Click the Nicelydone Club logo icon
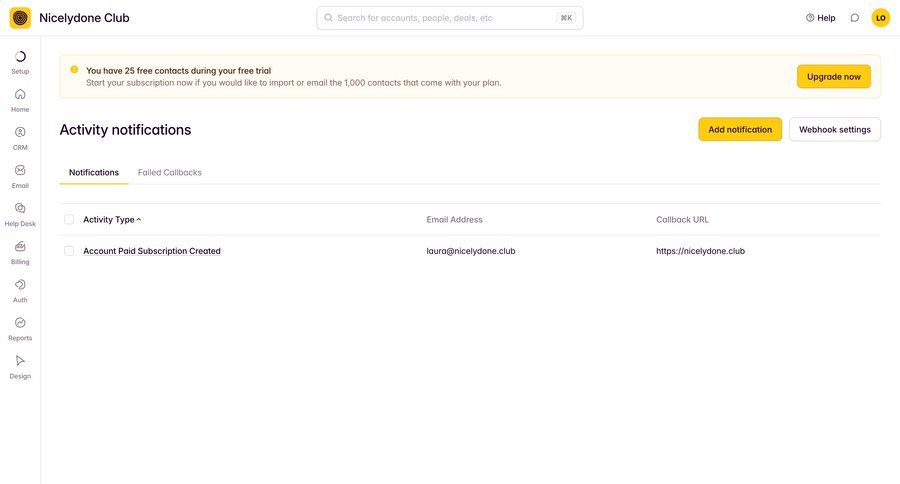Viewport: 900px width, 484px height. (x=20, y=18)
